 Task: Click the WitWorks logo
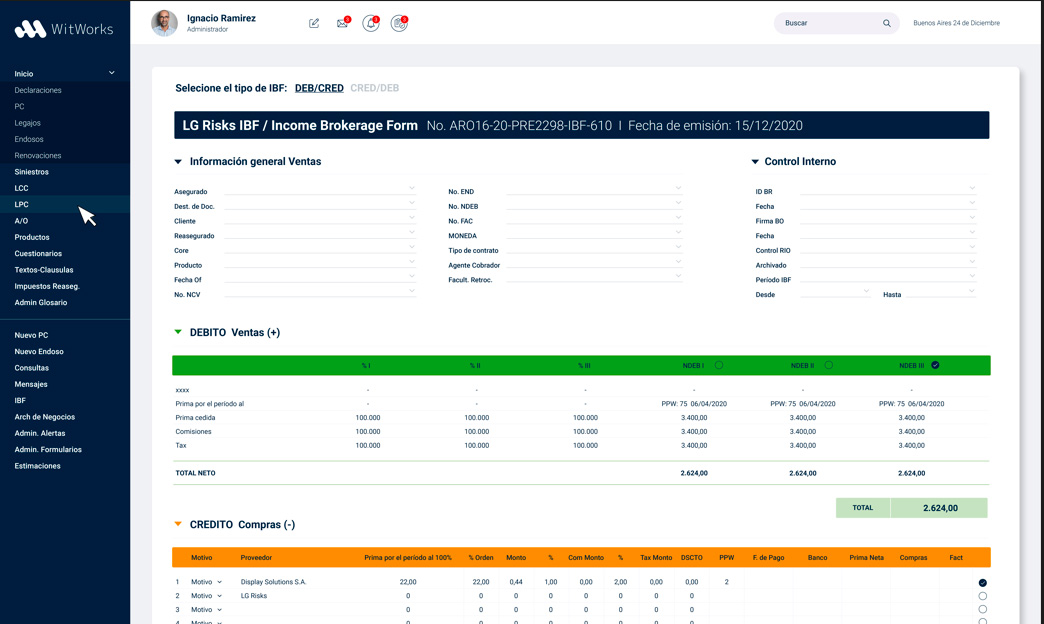64,29
